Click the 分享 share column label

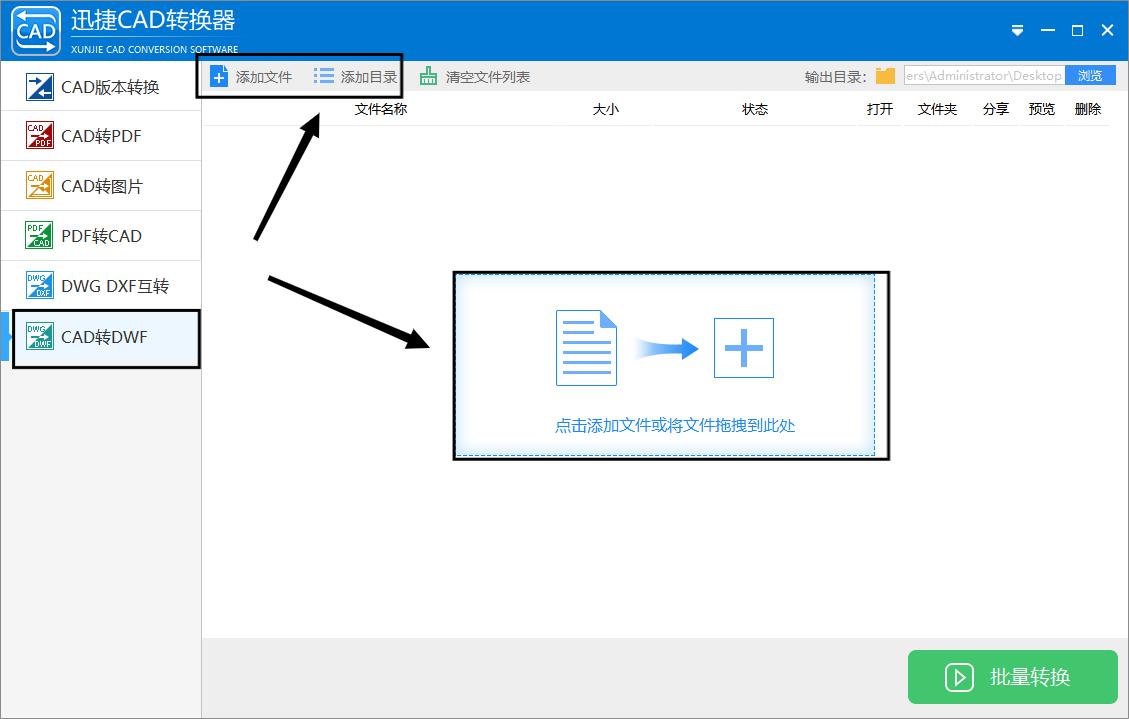point(995,110)
